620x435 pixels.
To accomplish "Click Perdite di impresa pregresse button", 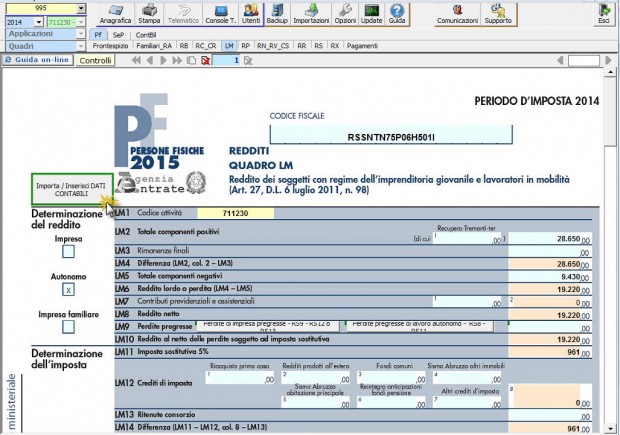I will click(x=267, y=325).
